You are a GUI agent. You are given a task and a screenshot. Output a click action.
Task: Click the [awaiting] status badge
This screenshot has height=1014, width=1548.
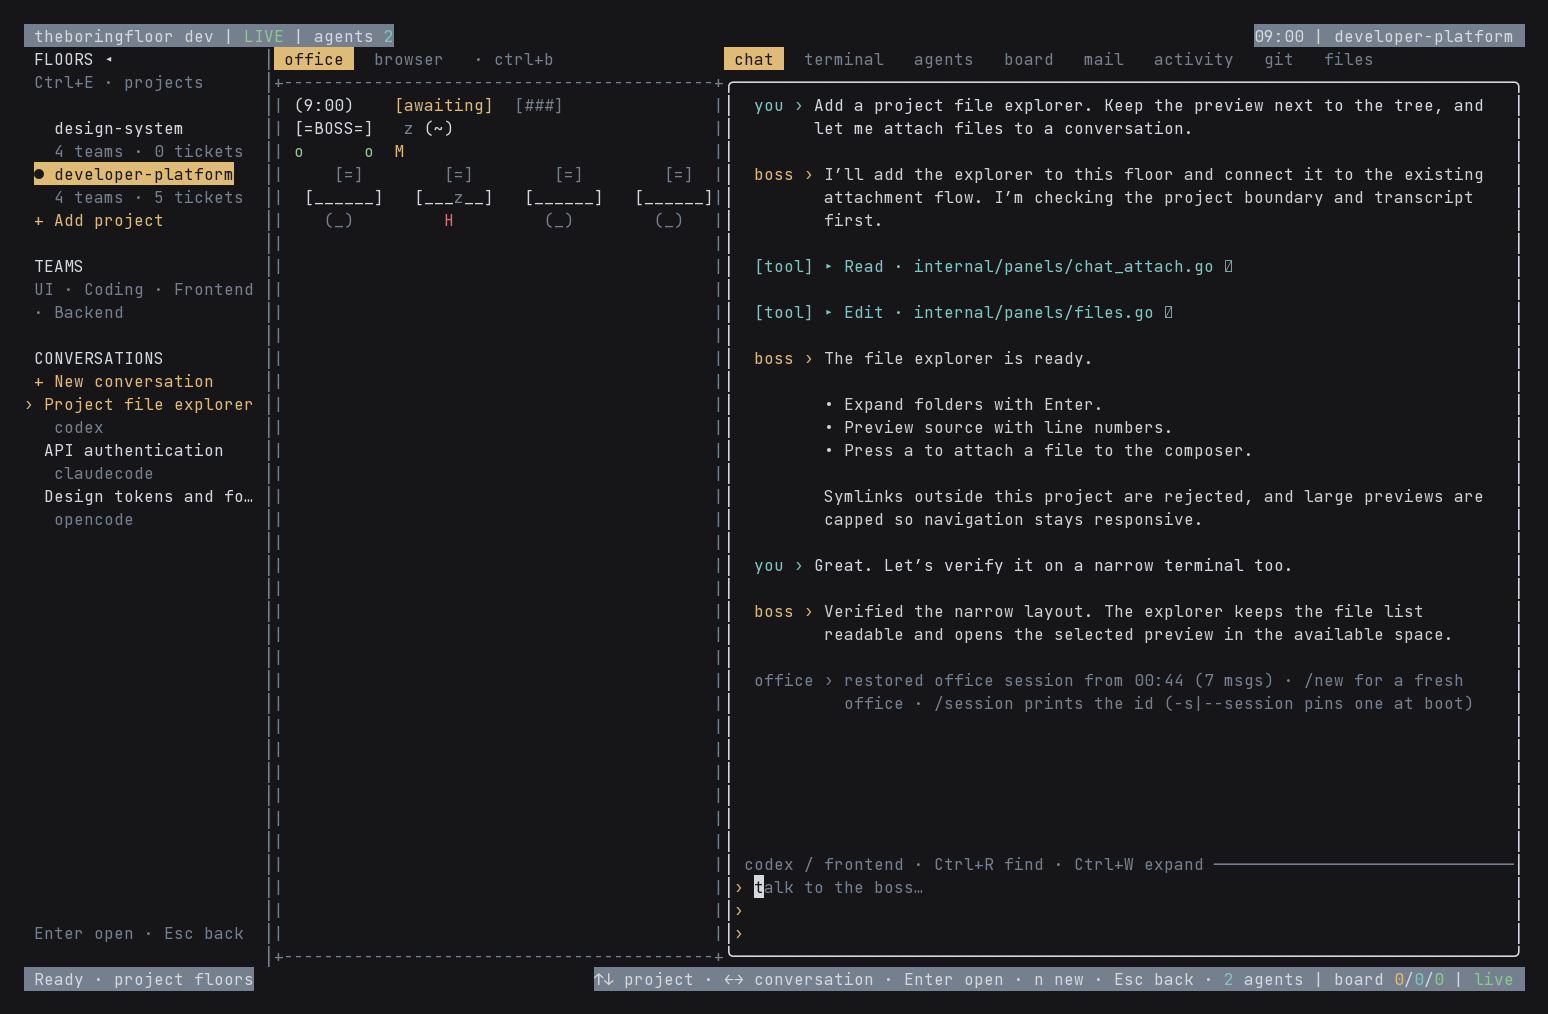click(444, 105)
